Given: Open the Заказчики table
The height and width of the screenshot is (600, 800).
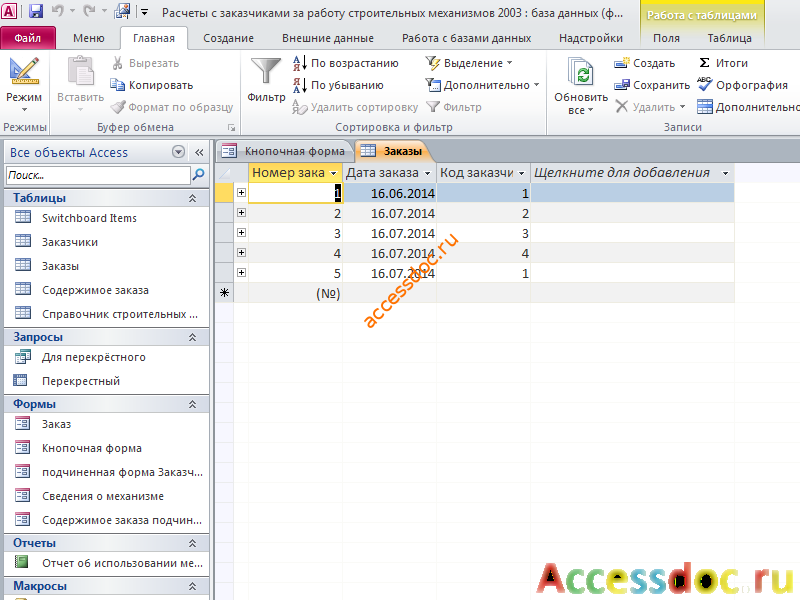Looking at the screenshot, I should [x=70, y=242].
